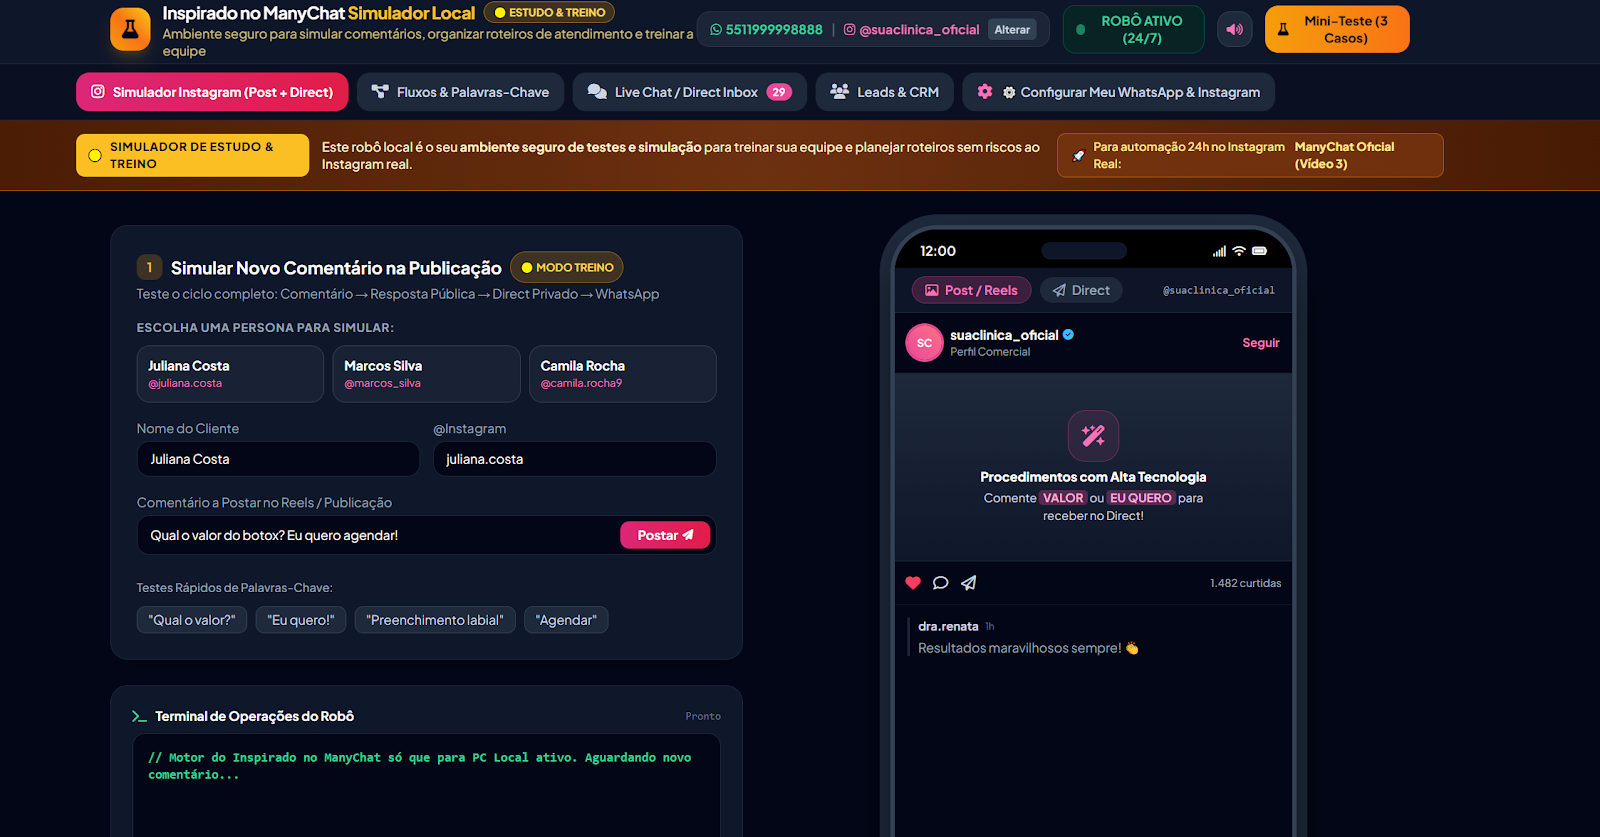Image resolution: width=1600 pixels, height=837 pixels.
Task: Click the @suaclinica_oficial Instagram handle in header
Action: [911, 29]
